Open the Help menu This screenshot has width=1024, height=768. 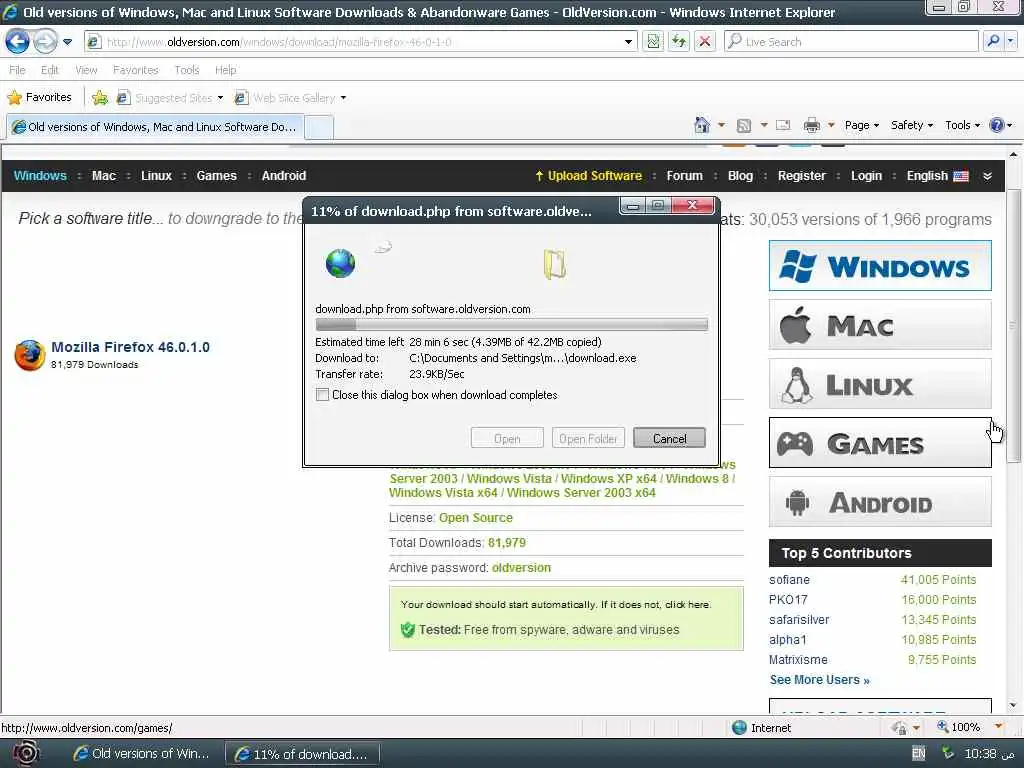(225, 70)
